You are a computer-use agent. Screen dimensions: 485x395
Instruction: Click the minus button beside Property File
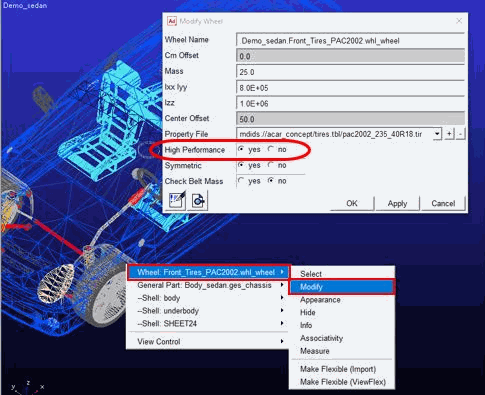[460, 134]
